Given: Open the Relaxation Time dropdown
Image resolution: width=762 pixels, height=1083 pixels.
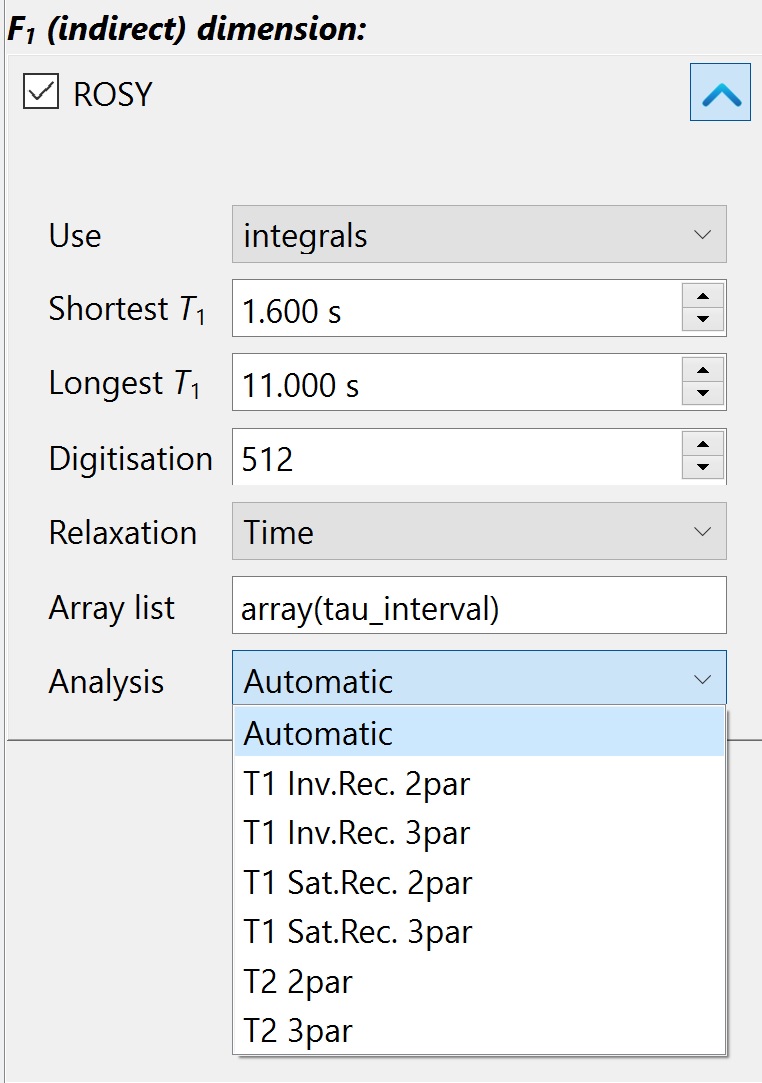Looking at the screenshot, I should tap(479, 532).
